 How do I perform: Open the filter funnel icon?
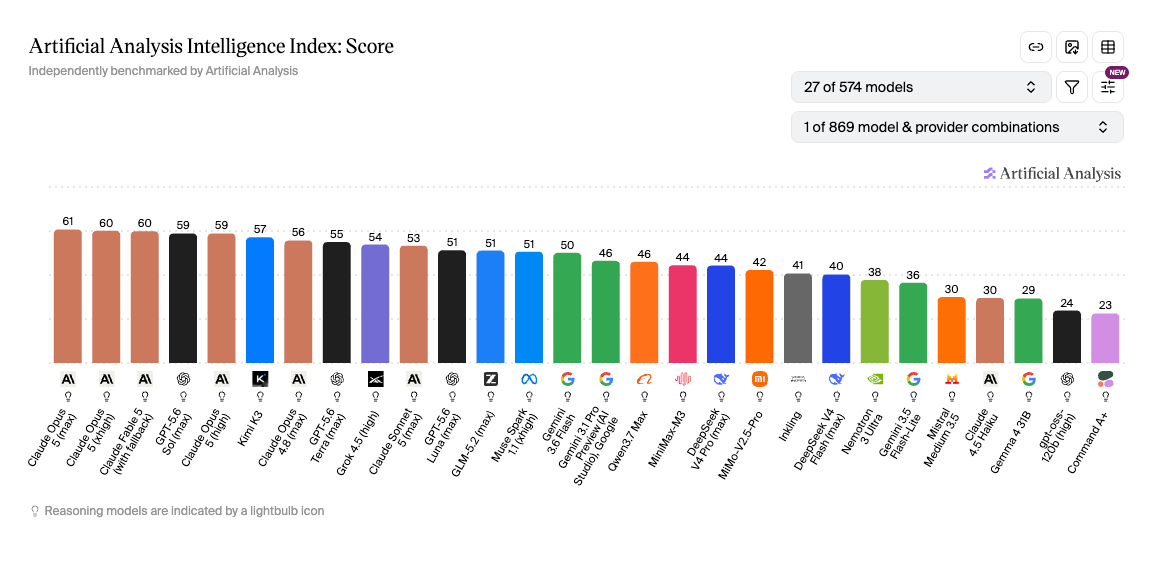pyautogui.click(x=1072, y=87)
